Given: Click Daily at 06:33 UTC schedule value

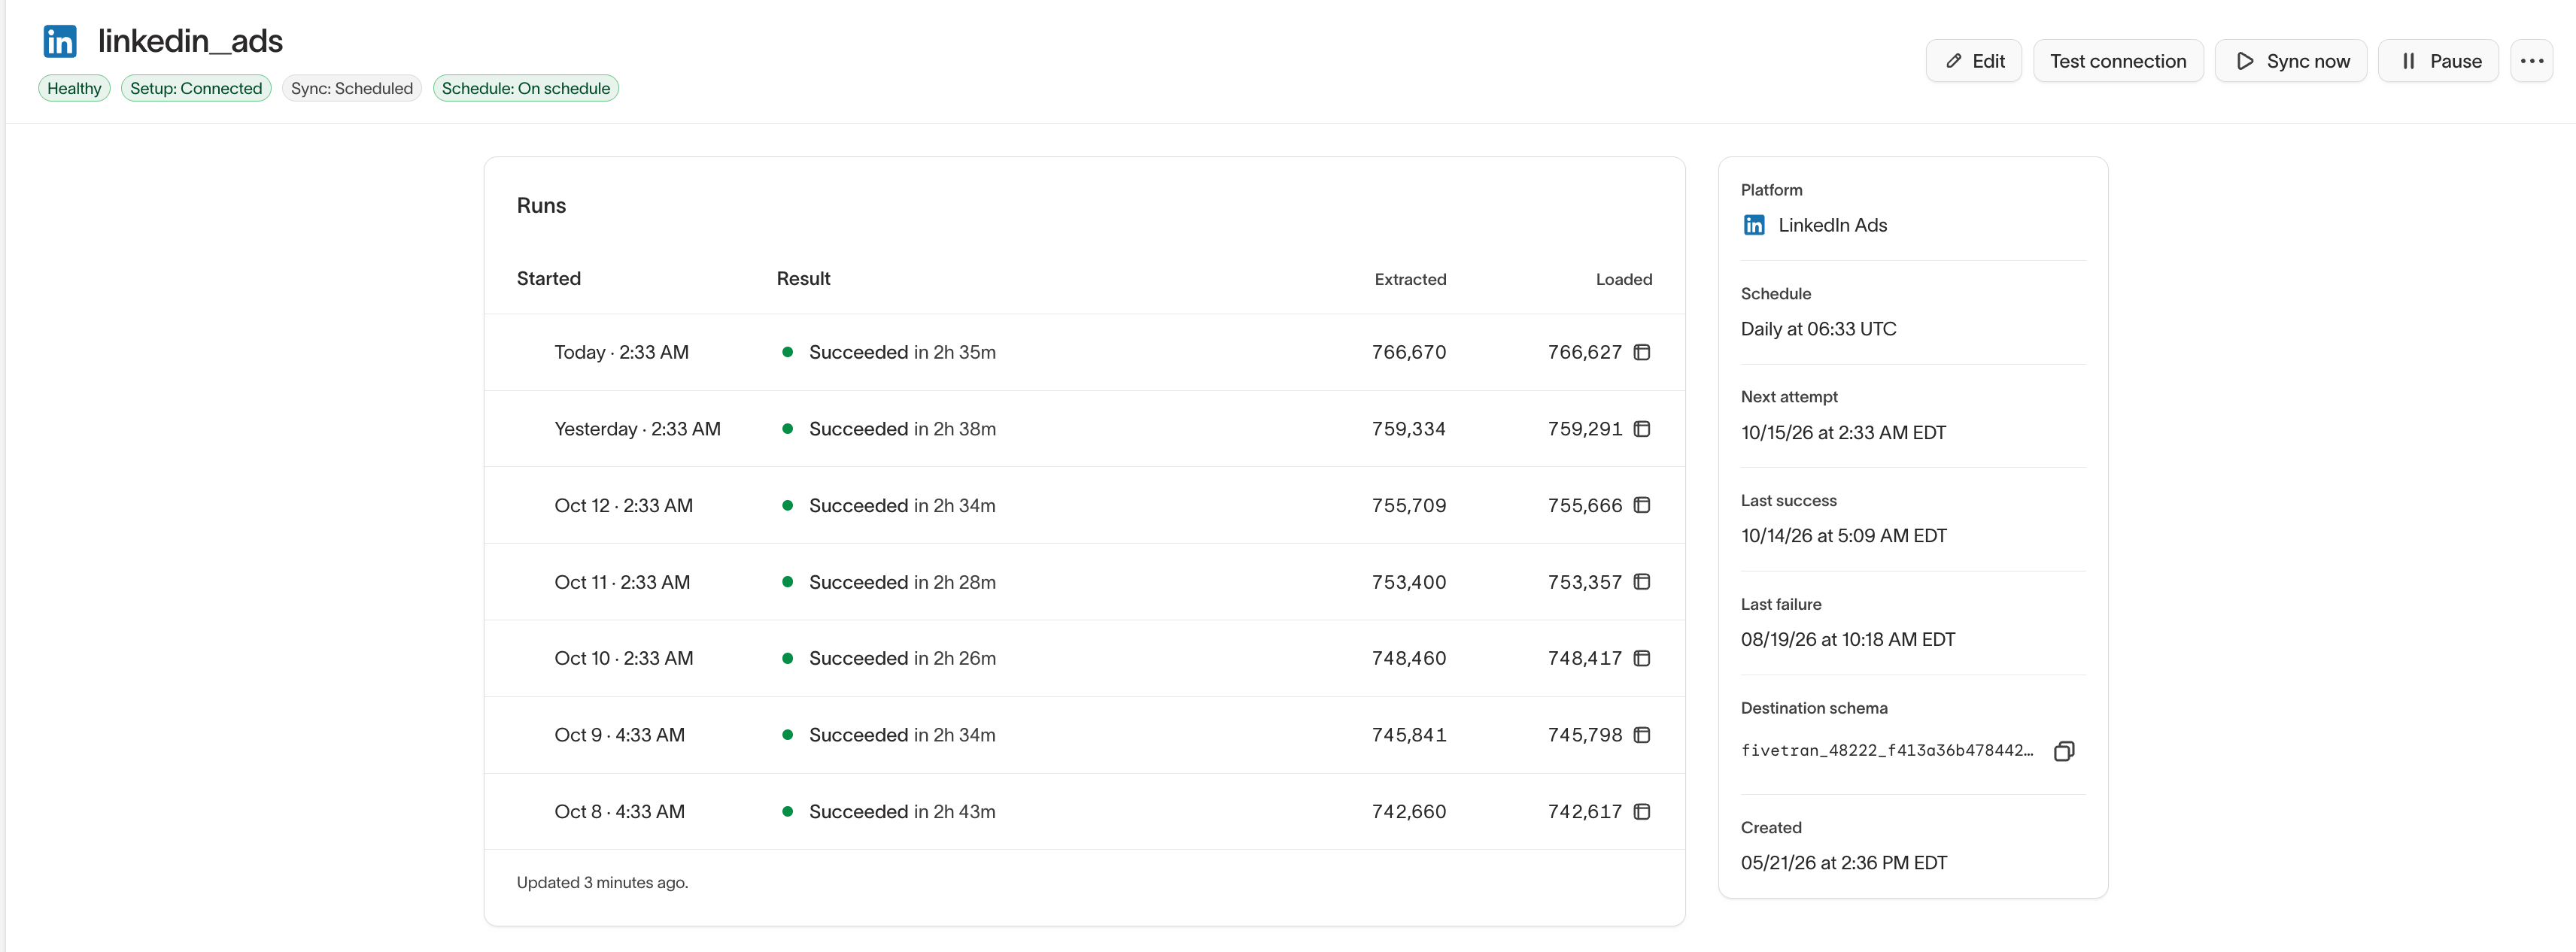Looking at the screenshot, I should point(1818,329).
